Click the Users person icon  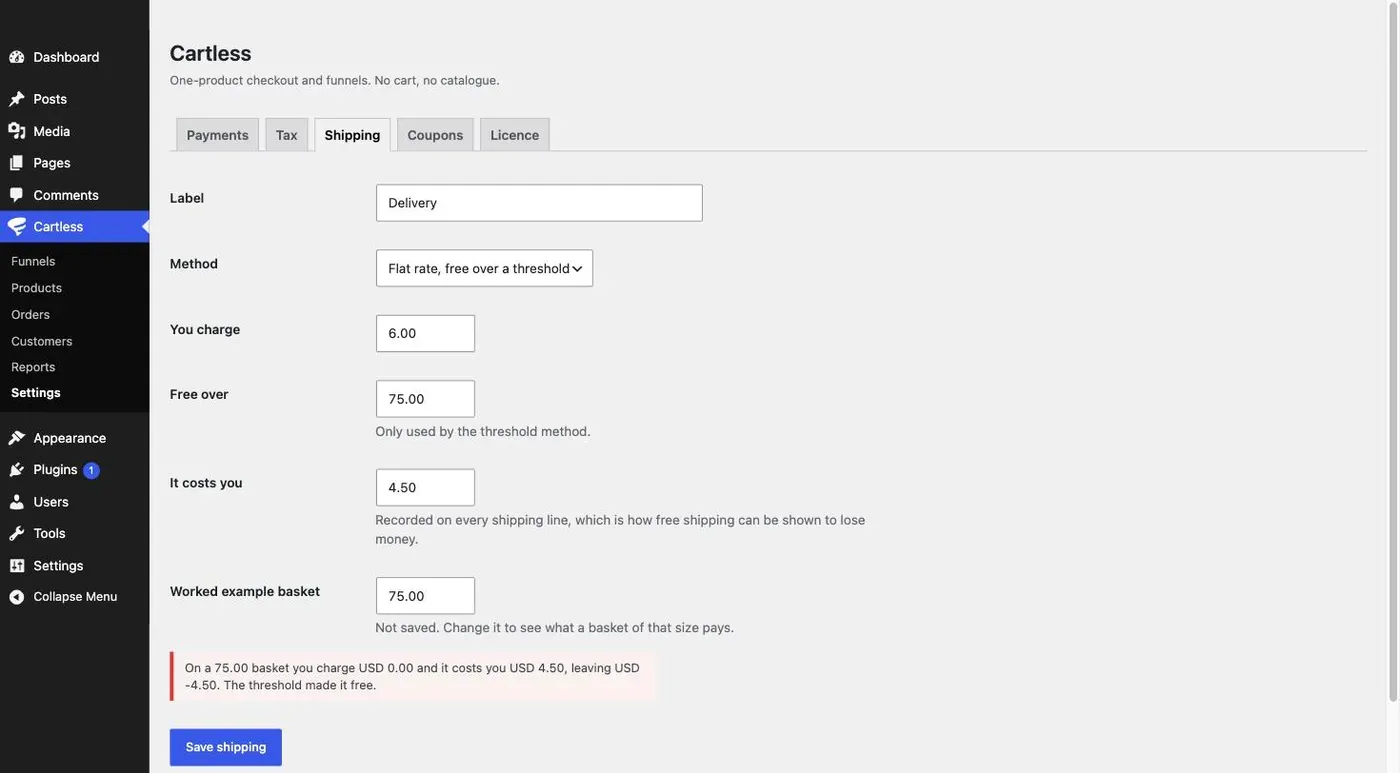(17, 502)
